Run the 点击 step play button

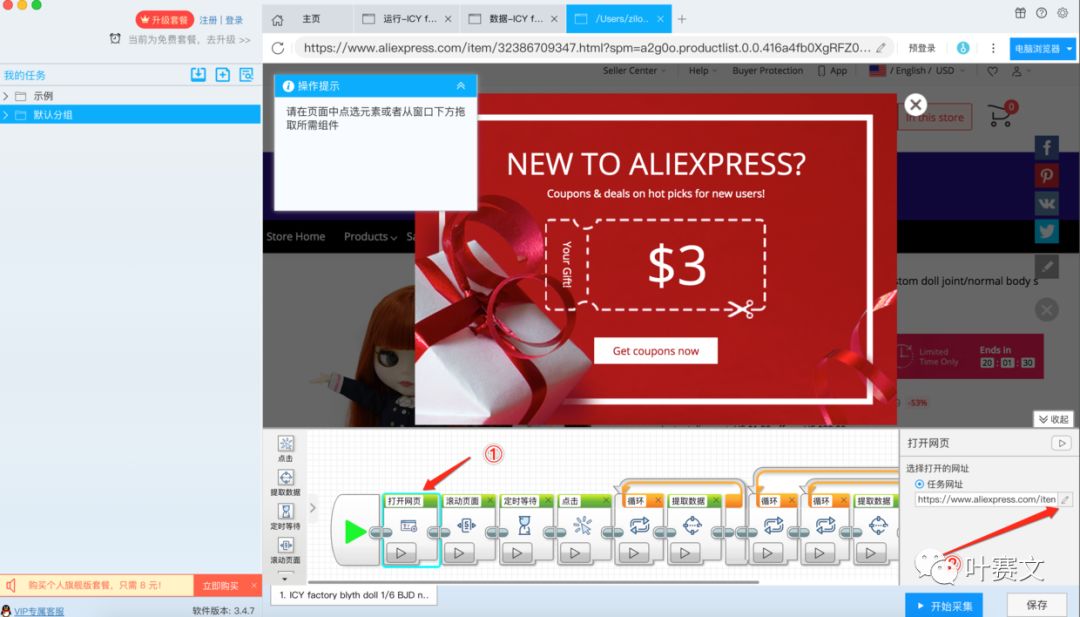[575, 553]
